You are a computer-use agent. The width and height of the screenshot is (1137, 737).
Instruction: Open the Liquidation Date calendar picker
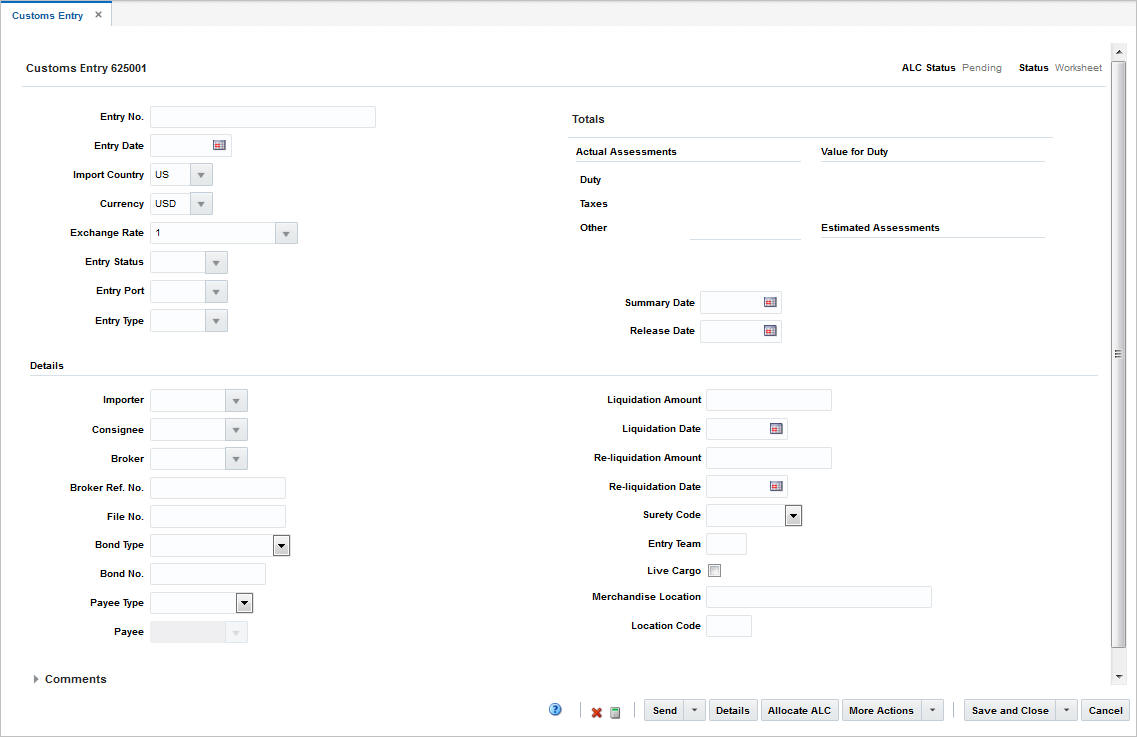[776, 429]
